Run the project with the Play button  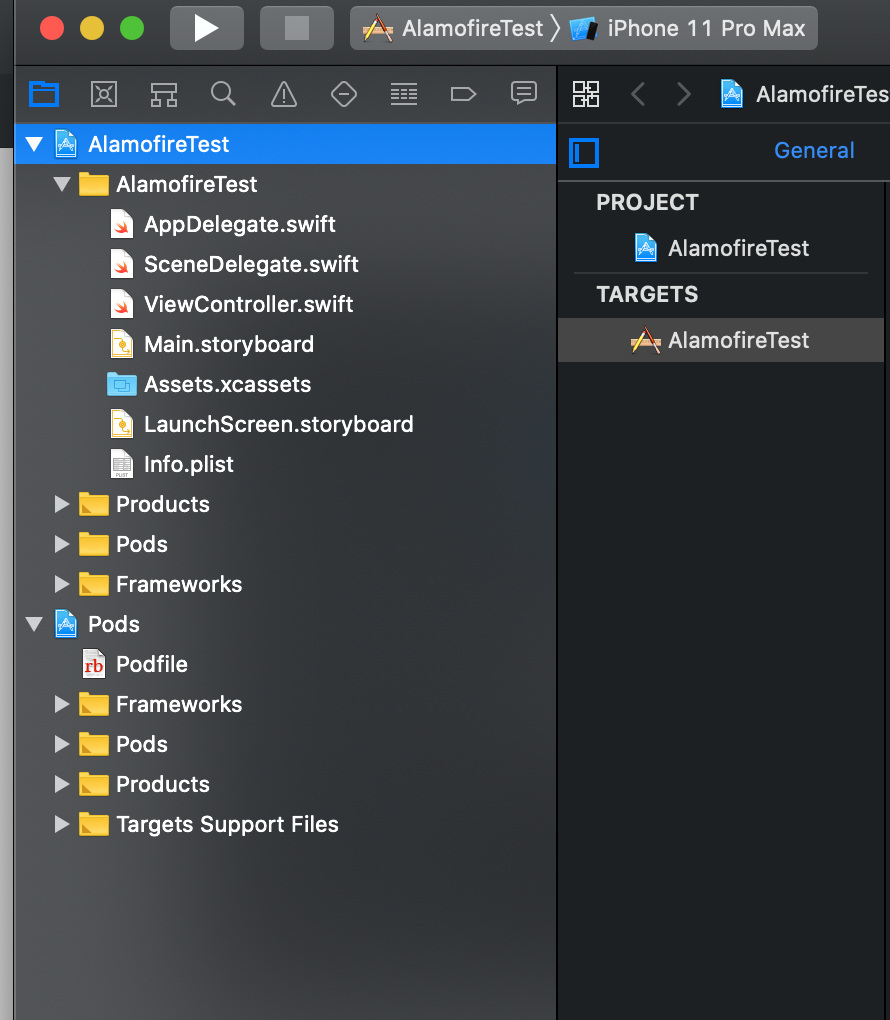[x=206, y=28]
